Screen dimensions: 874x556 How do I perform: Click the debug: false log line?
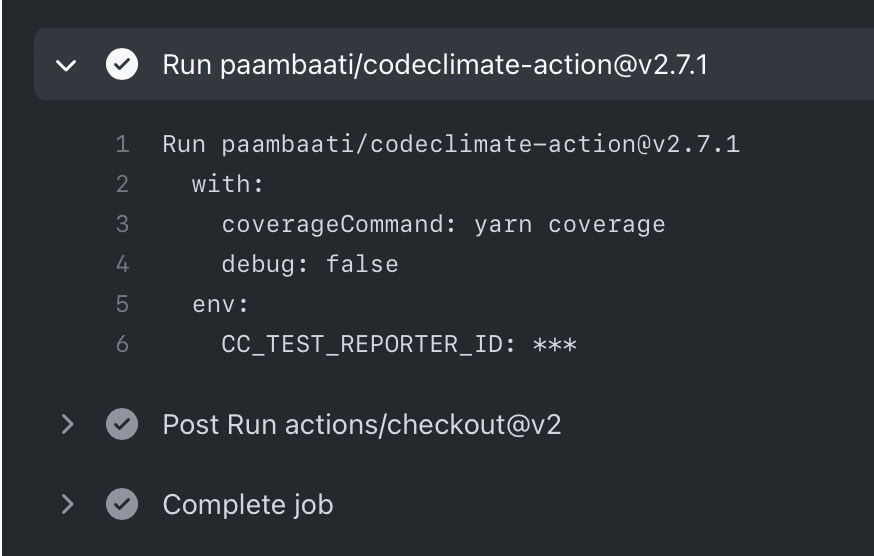pyautogui.click(x=310, y=264)
